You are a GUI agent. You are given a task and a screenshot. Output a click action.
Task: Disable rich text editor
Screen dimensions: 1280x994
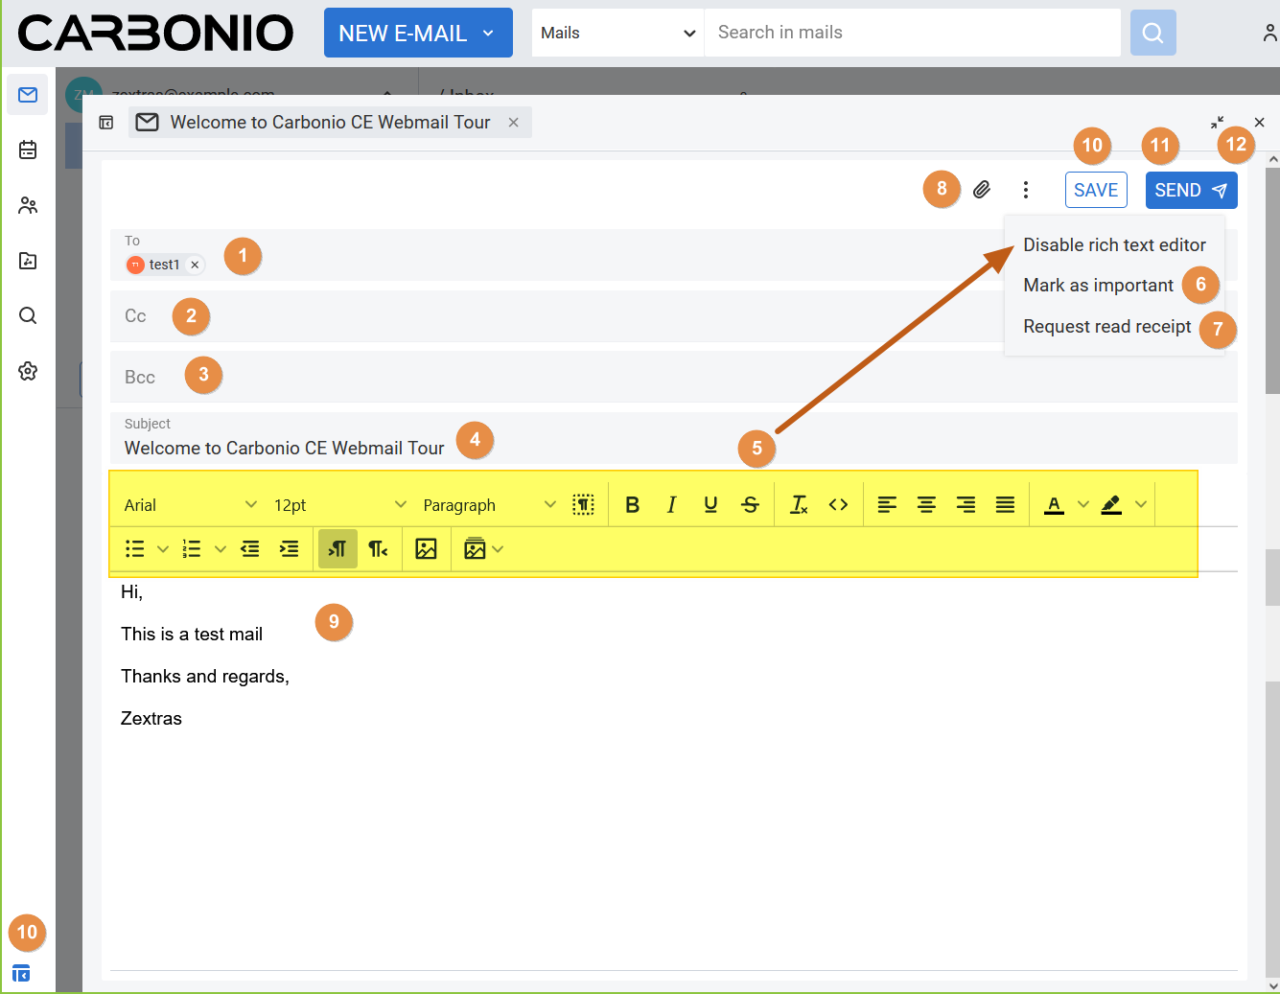(1114, 244)
